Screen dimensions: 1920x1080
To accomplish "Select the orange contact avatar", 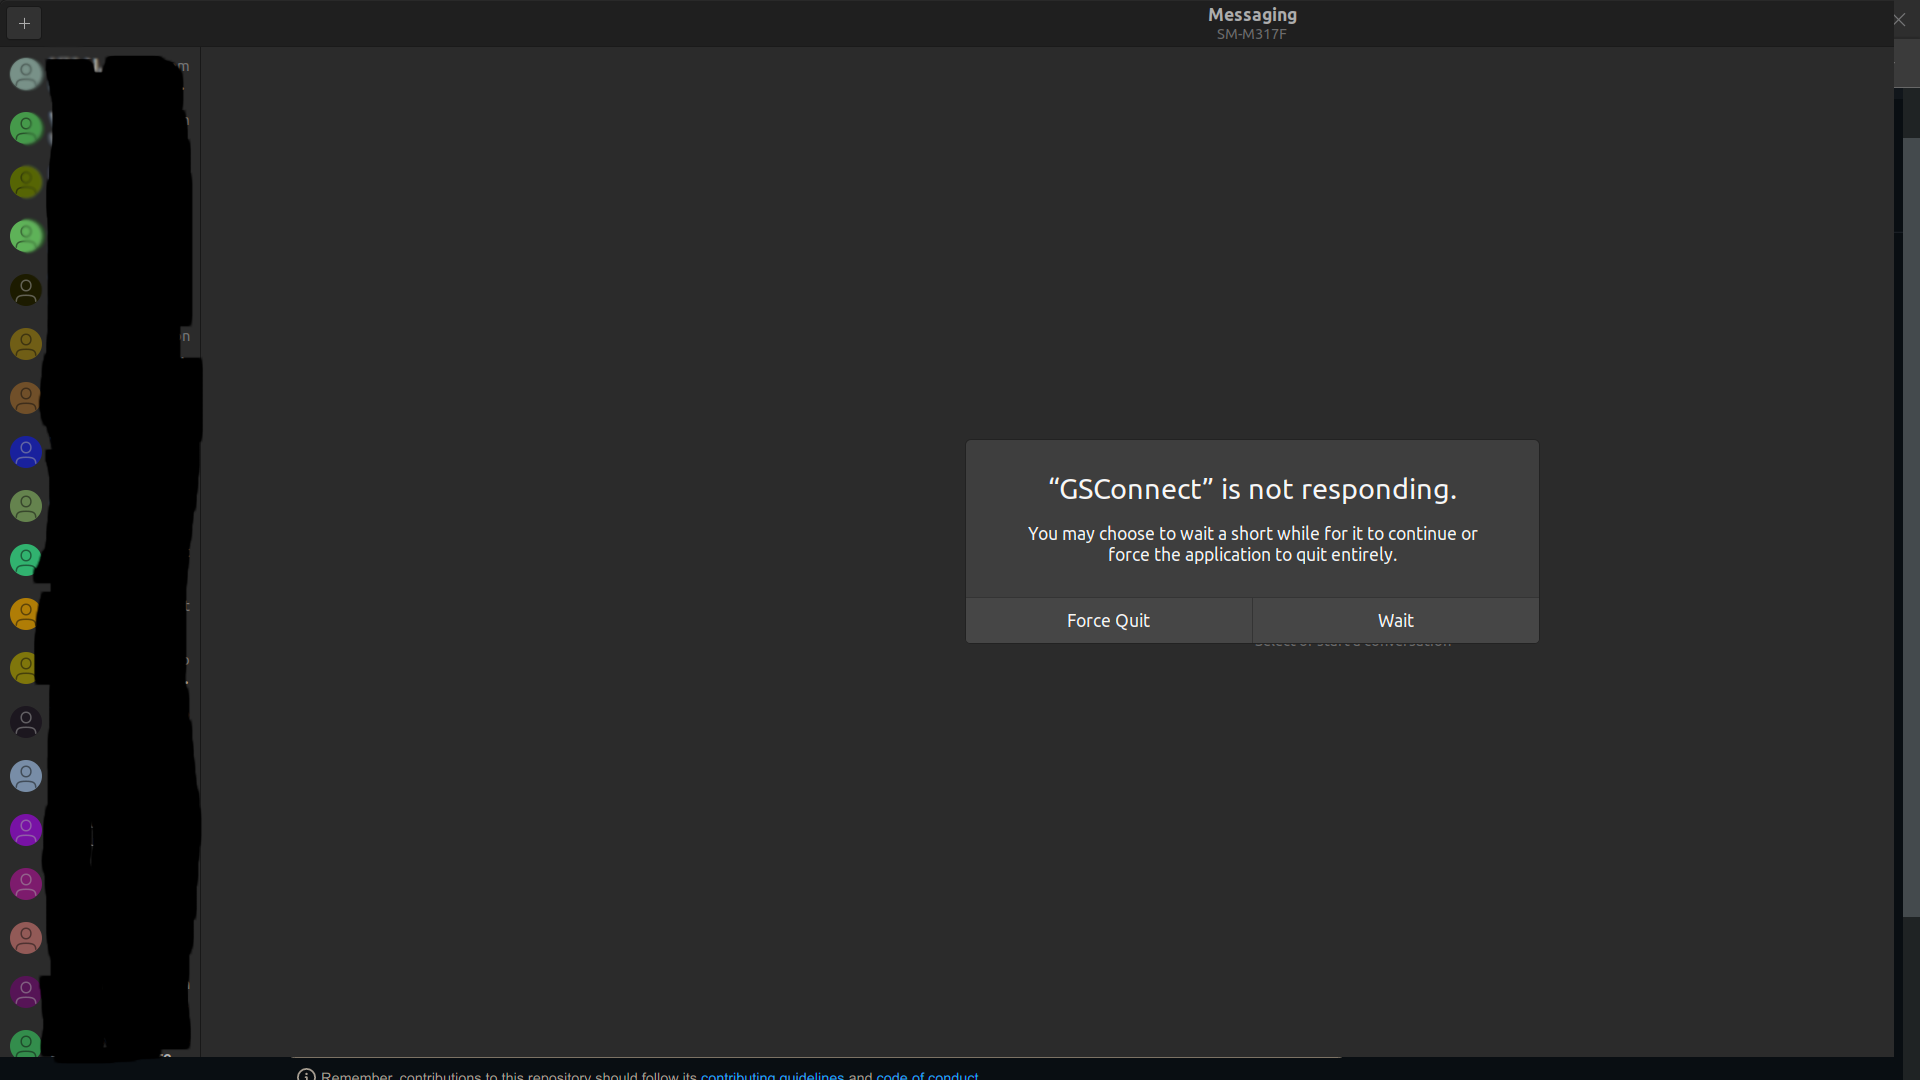I will (26, 398).
